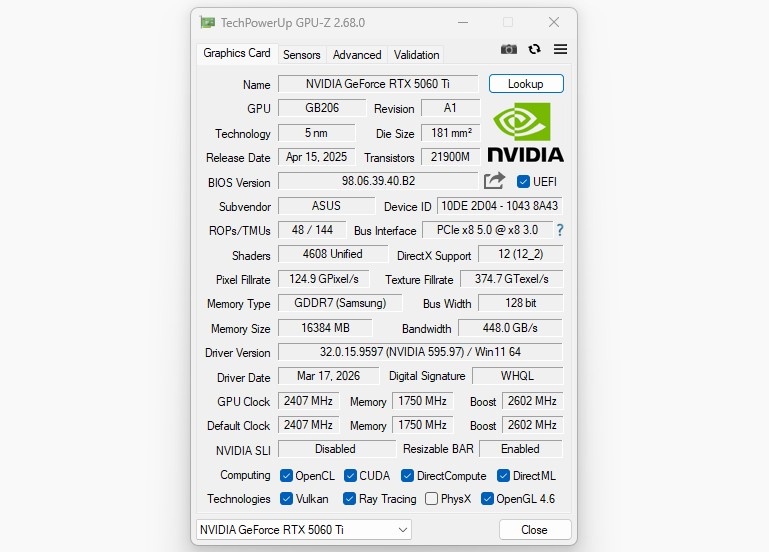Click the Subvendor field ASUS
The image size is (769, 552).
(x=326, y=205)
